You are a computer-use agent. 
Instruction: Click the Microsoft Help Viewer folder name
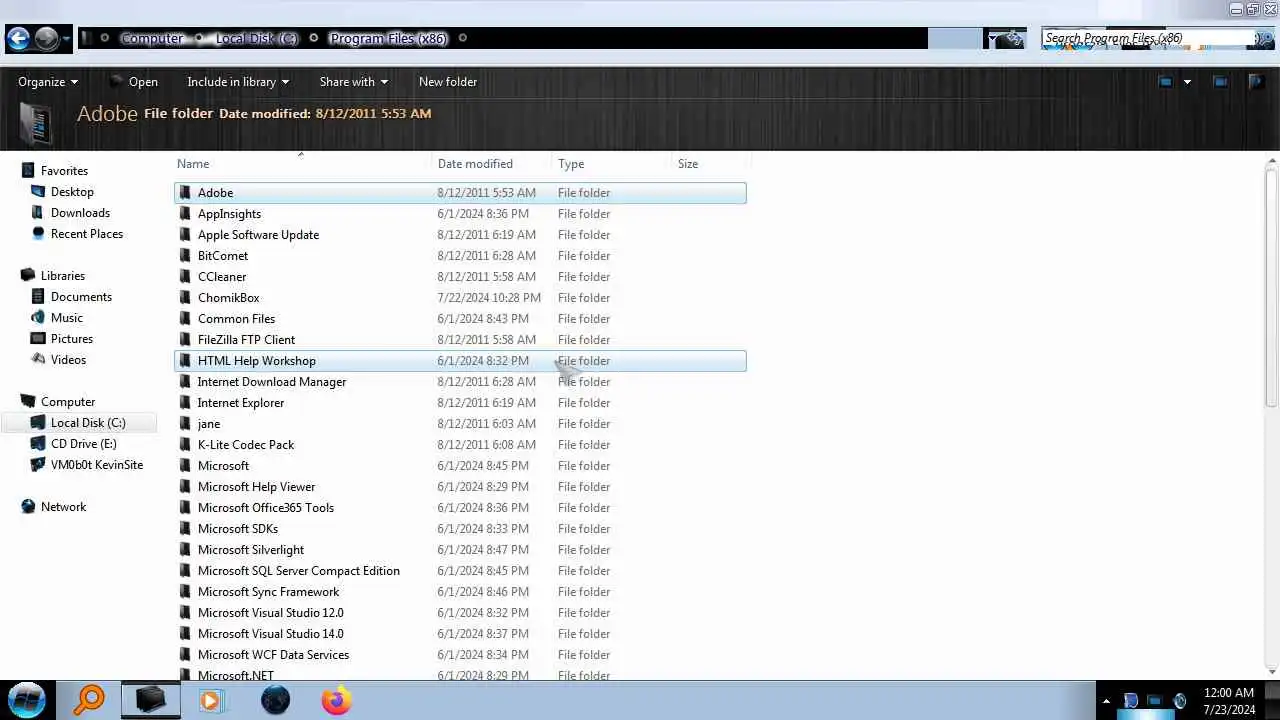coord(256,487)
